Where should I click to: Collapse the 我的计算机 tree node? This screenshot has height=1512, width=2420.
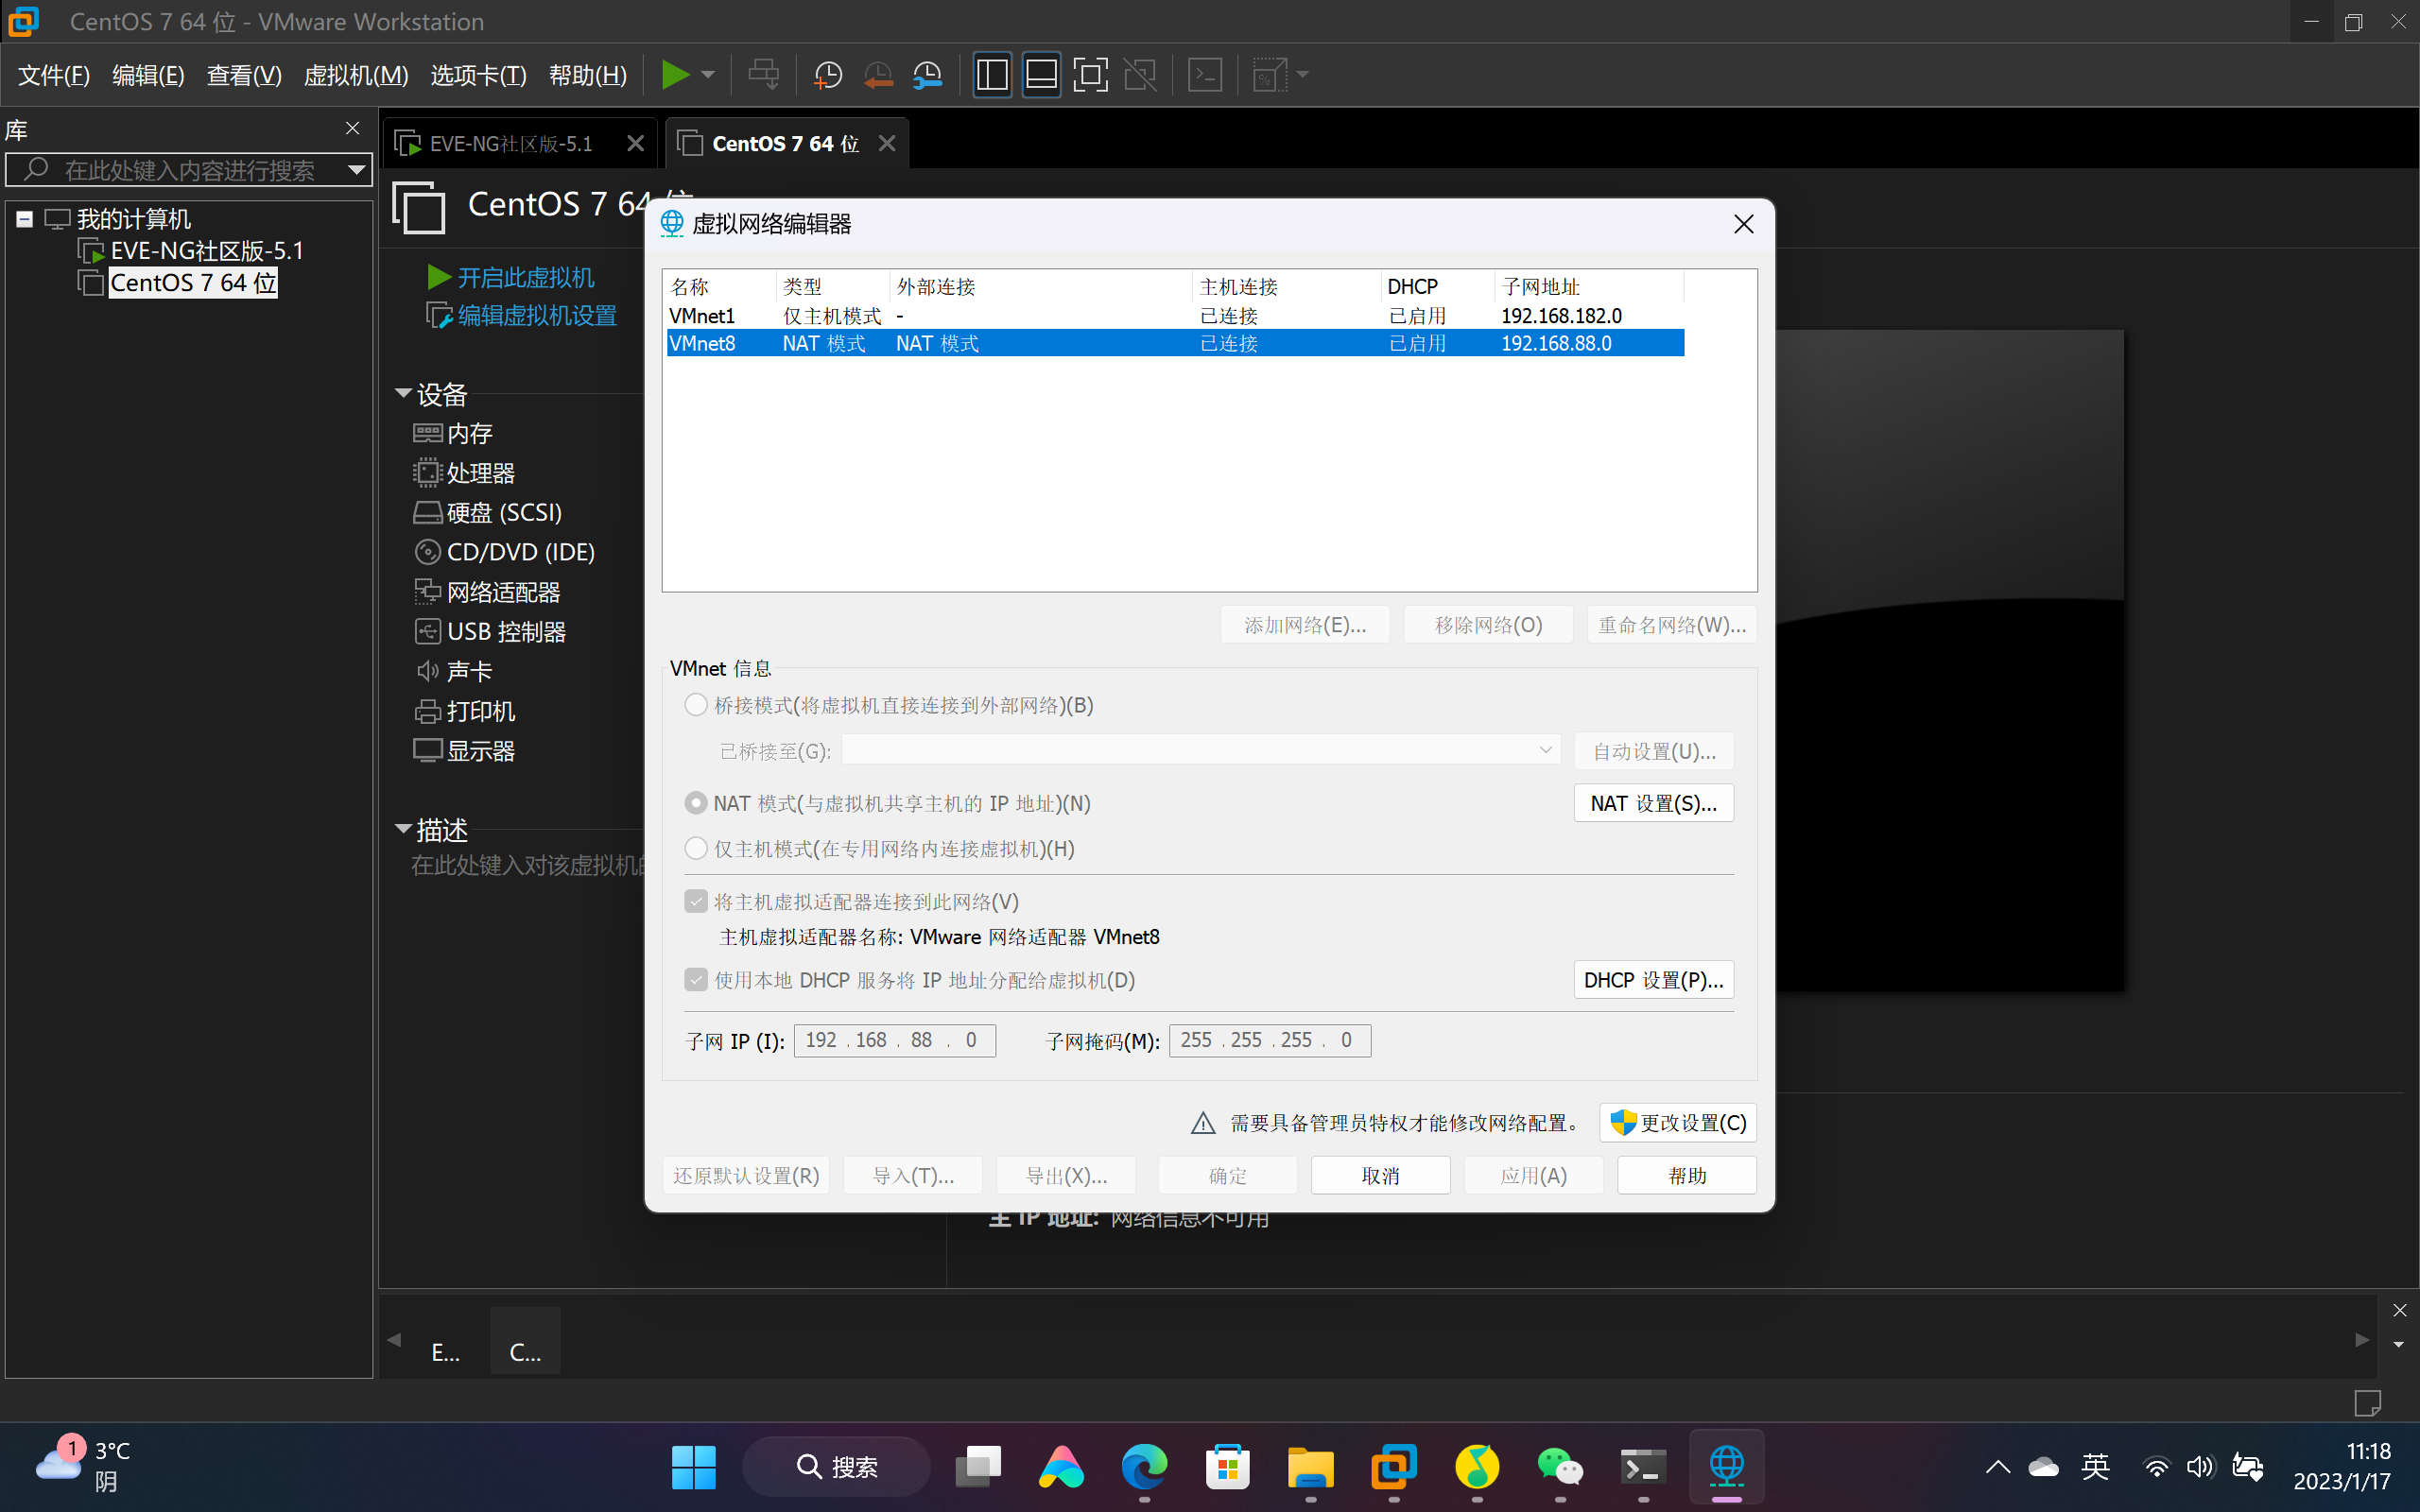pyautogui.click(x=25, y=219)
